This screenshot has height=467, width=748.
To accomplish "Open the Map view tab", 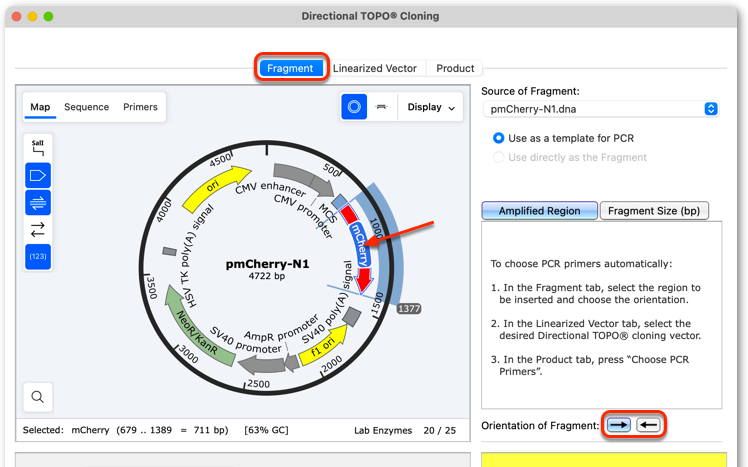I will click(x=40, y=107).
